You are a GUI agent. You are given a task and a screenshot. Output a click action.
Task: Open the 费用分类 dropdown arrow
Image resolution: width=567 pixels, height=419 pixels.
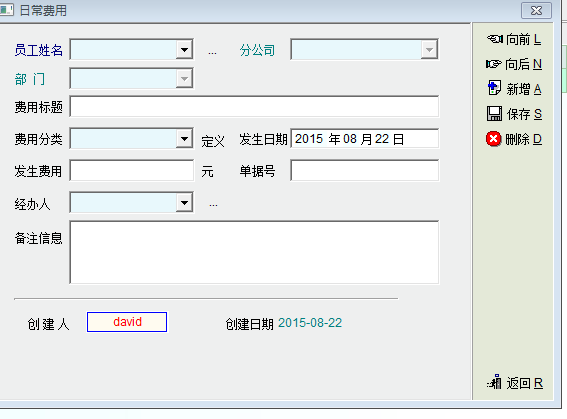[x=184, y=139]
